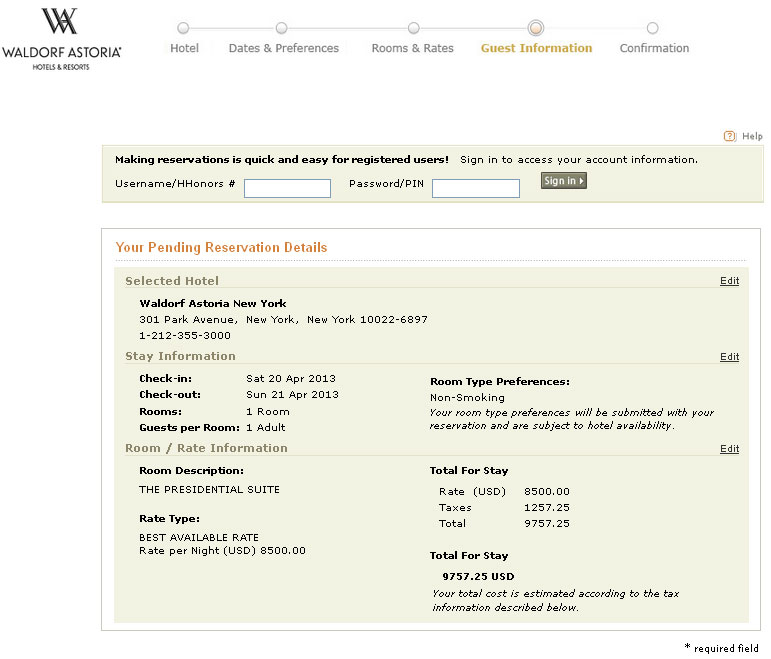The width and height of the screenshot is (771, 659).
Task: Click the check-out date Sun 21 Apr 2013
Action: (x=292, y=395)
